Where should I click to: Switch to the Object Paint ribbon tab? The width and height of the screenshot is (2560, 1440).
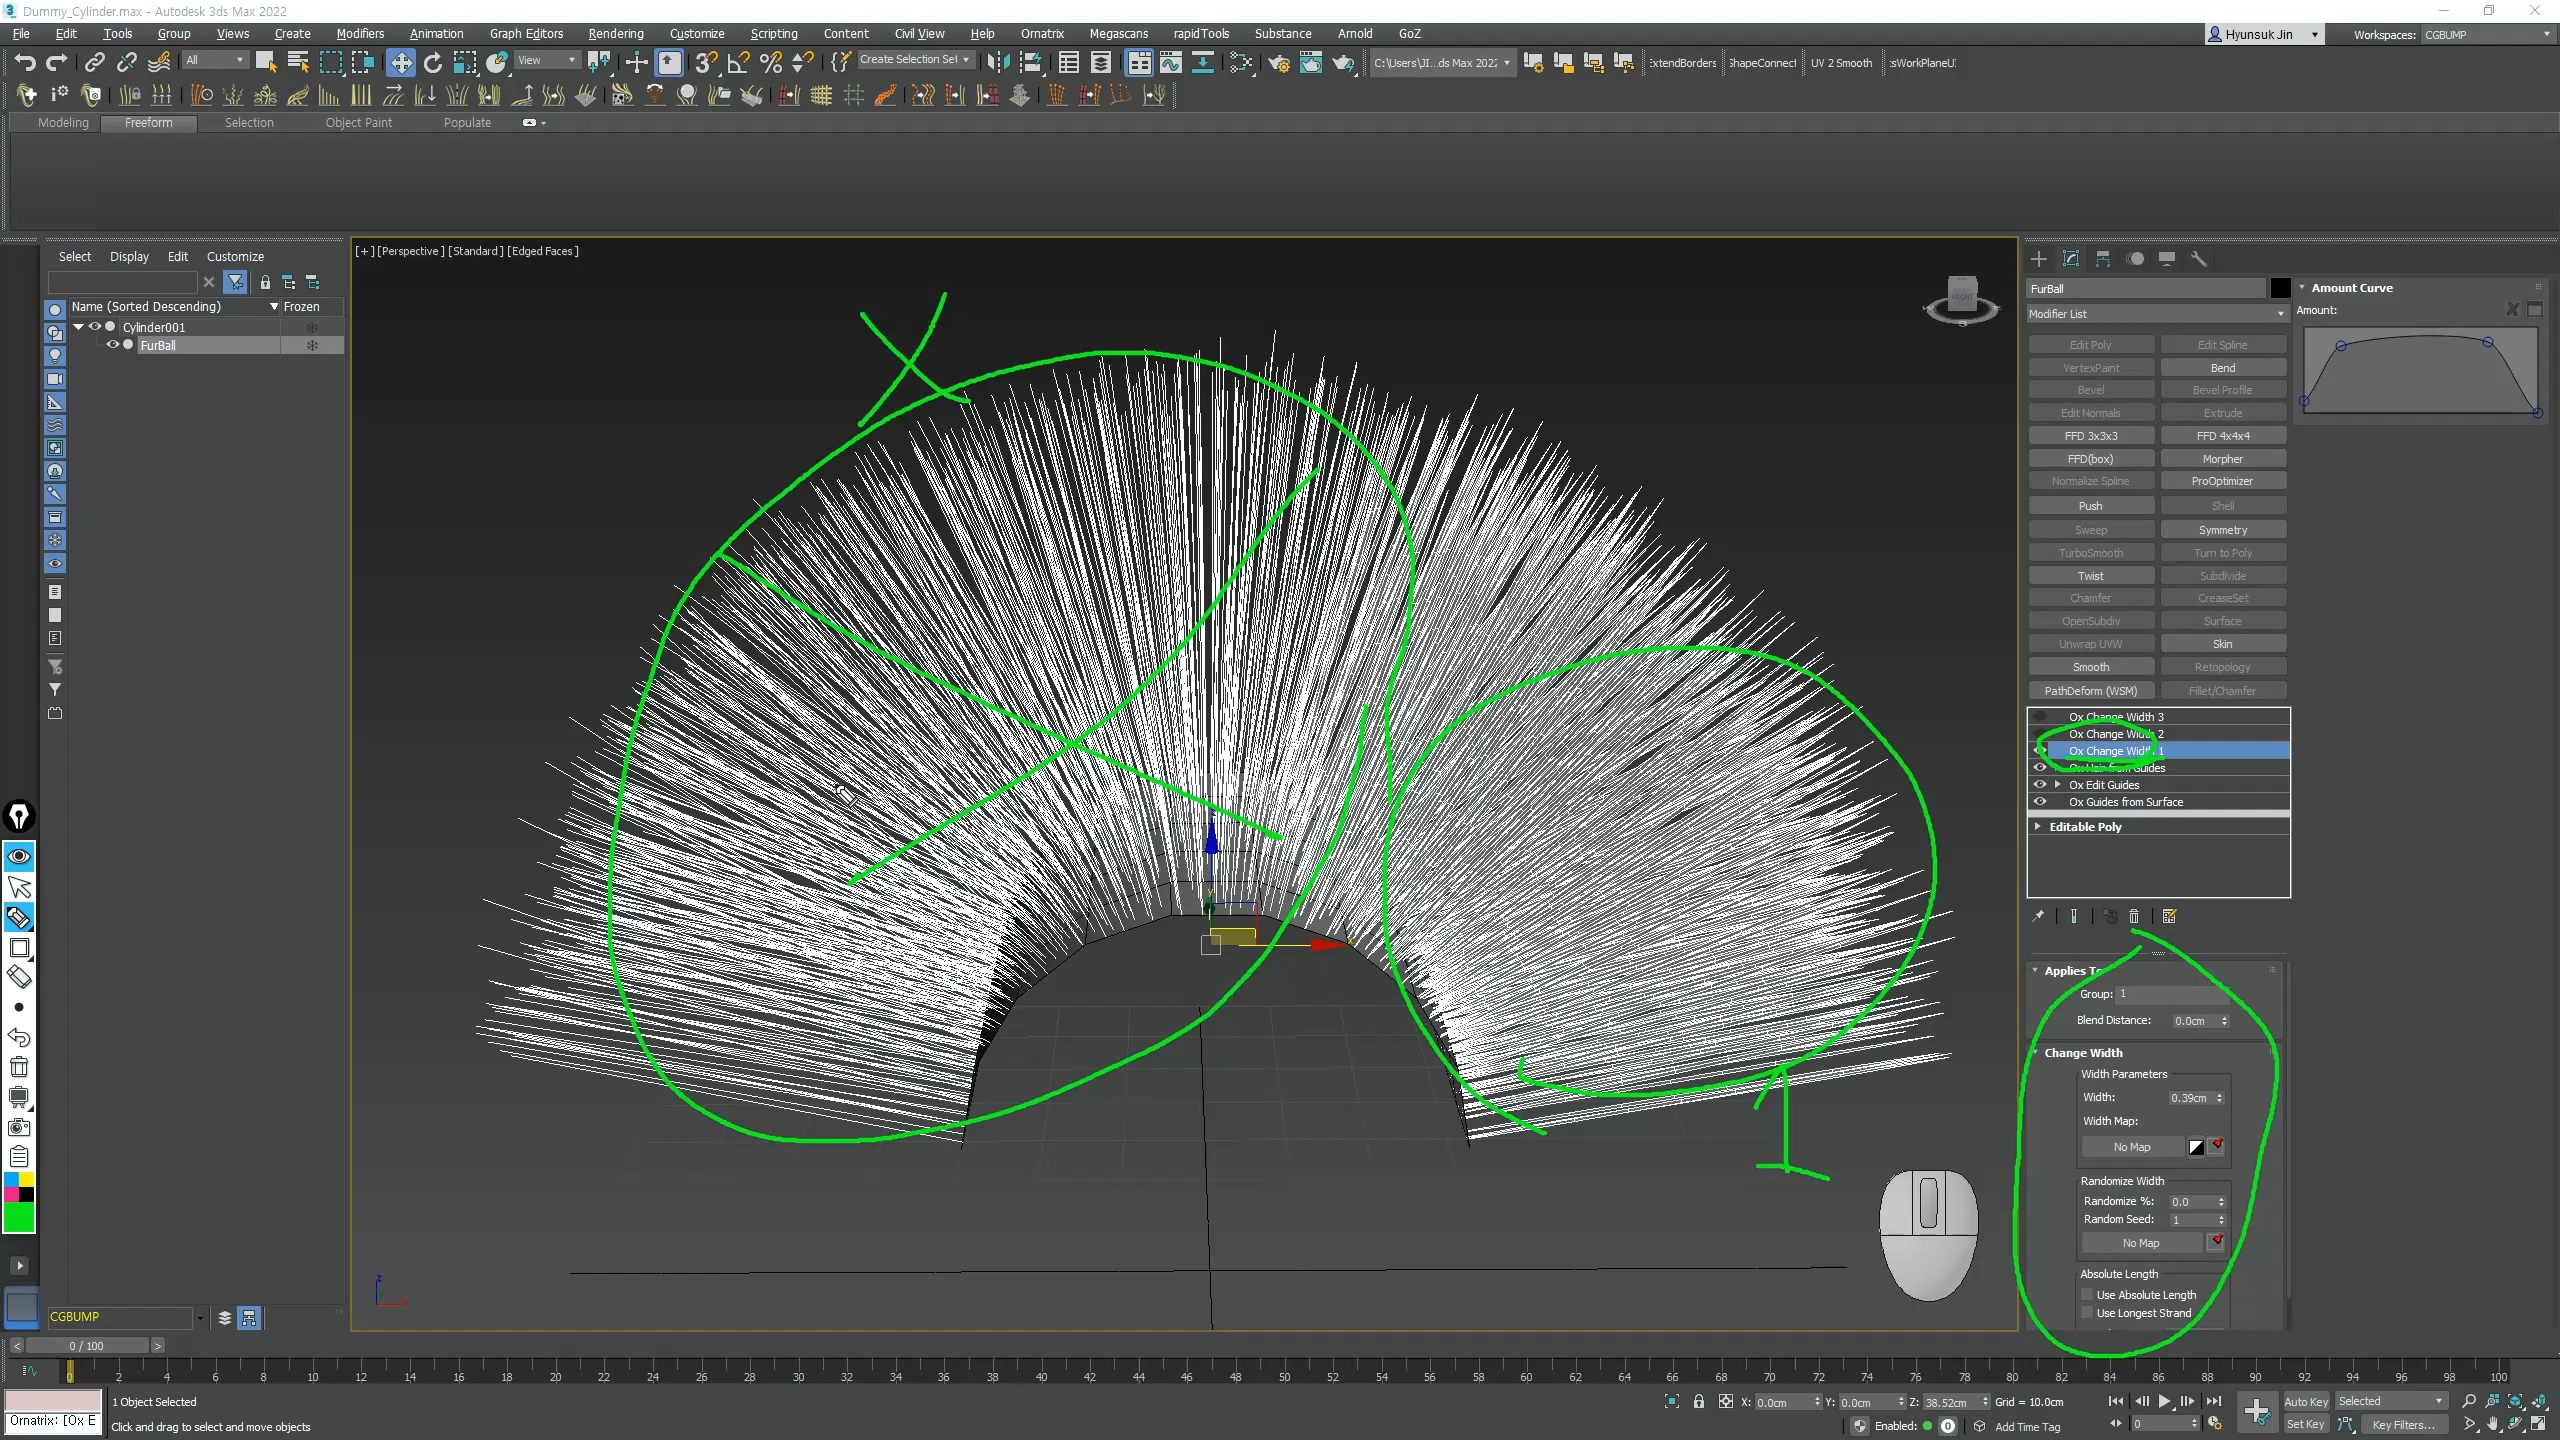pyautogui.click(x=358, y=122)
